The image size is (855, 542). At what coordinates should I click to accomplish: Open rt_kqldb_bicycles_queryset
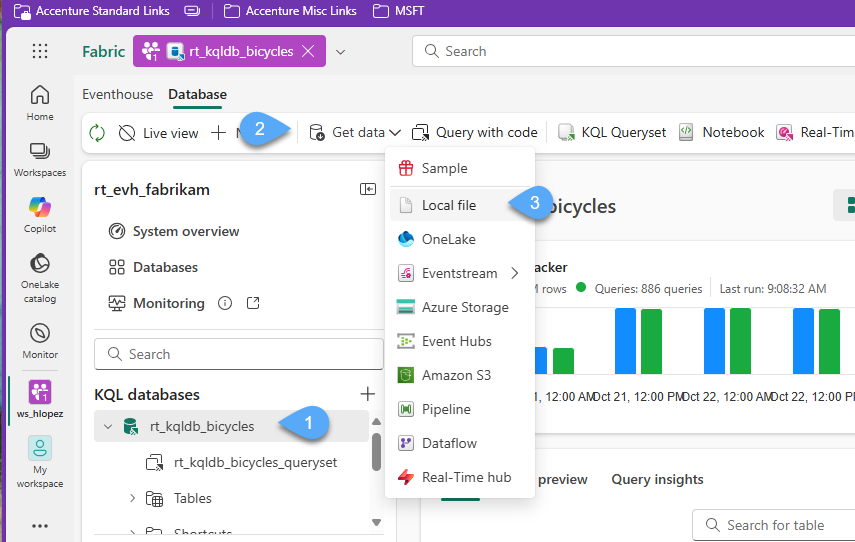242,462
